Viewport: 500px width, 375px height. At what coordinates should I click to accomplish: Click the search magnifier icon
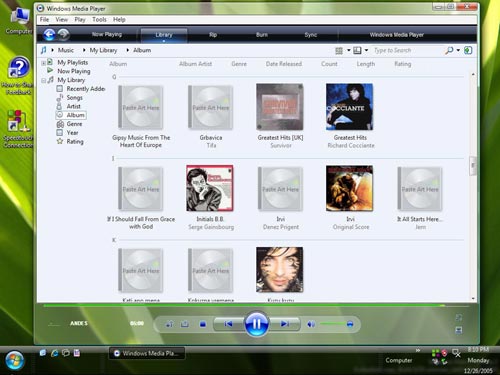coord(449,50)
